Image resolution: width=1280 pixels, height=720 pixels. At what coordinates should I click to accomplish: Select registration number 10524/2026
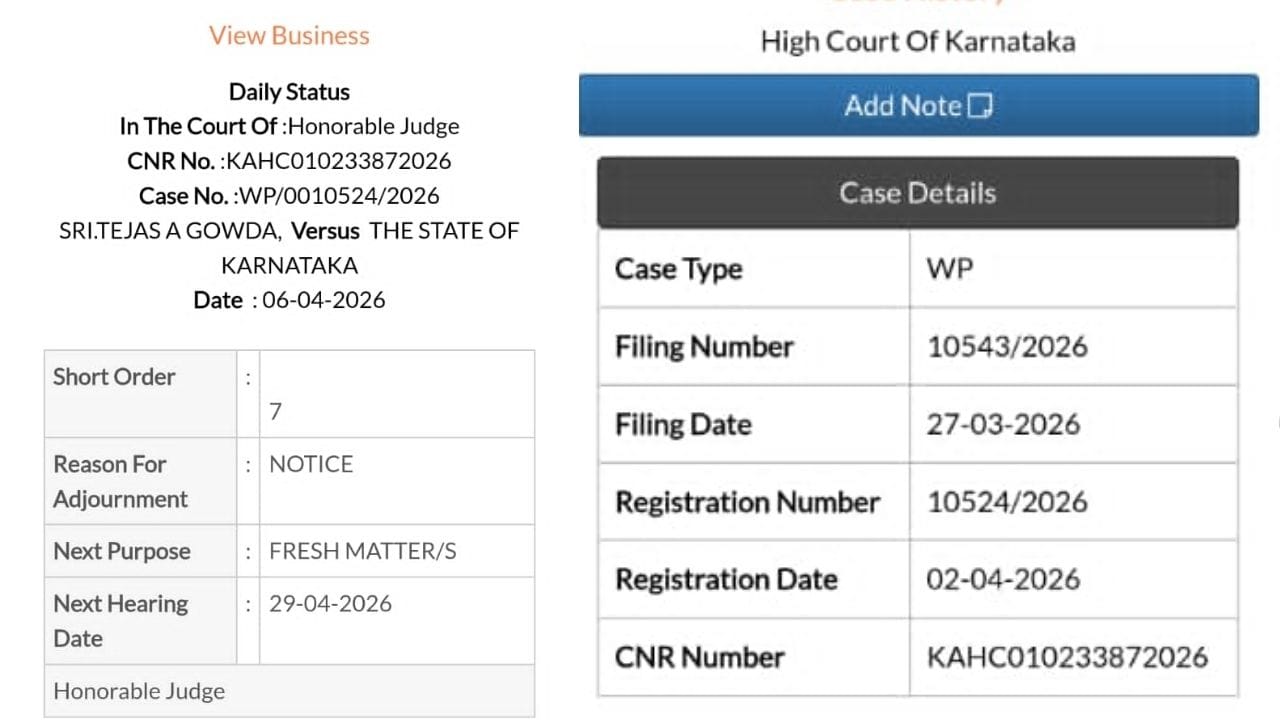(1007, 502)
